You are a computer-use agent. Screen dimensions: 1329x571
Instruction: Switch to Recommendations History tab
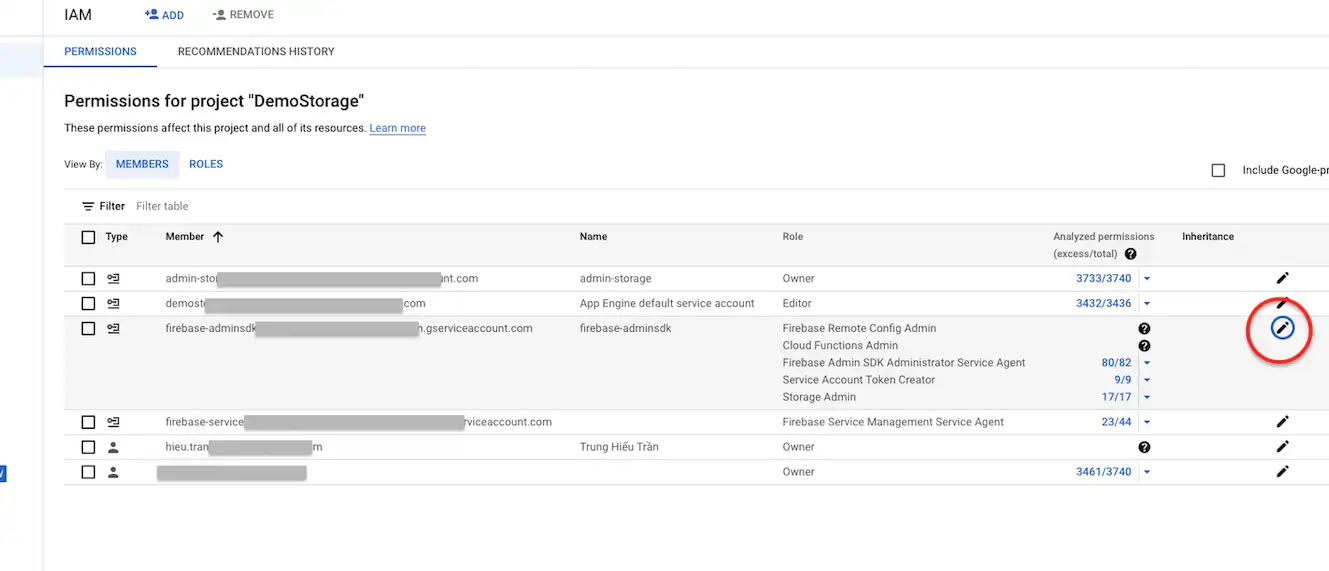[x=256, y=51]
